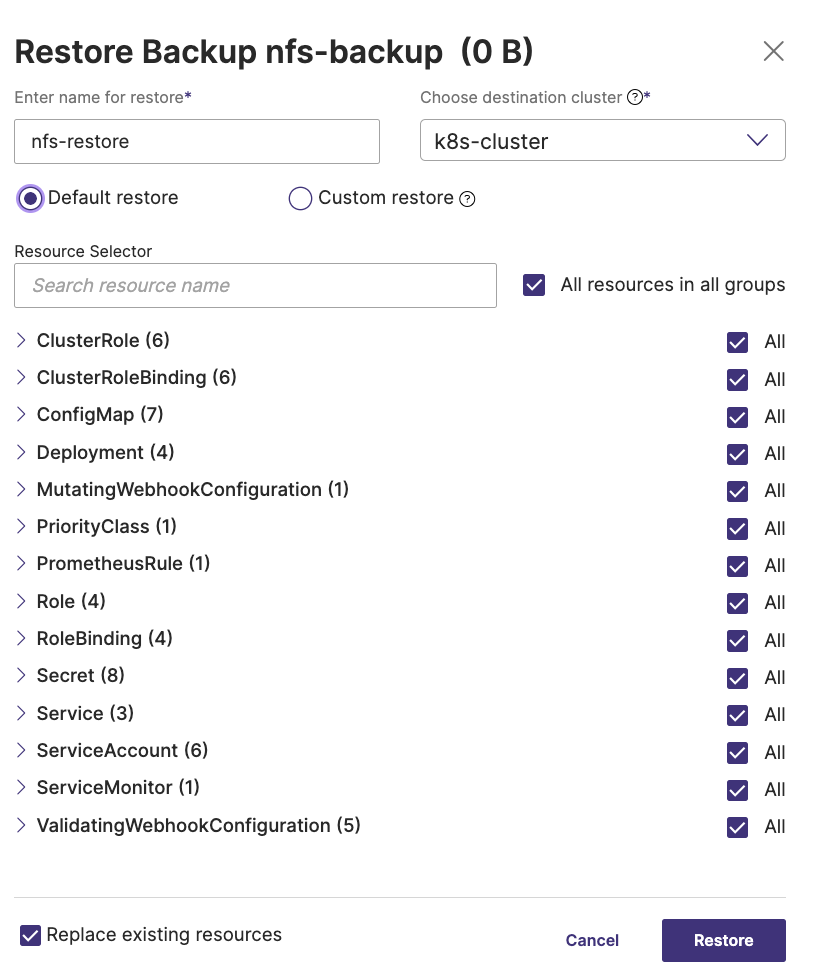Click help icon next to Custom restore
Screen dimensions: 822x980
(467, 199)
